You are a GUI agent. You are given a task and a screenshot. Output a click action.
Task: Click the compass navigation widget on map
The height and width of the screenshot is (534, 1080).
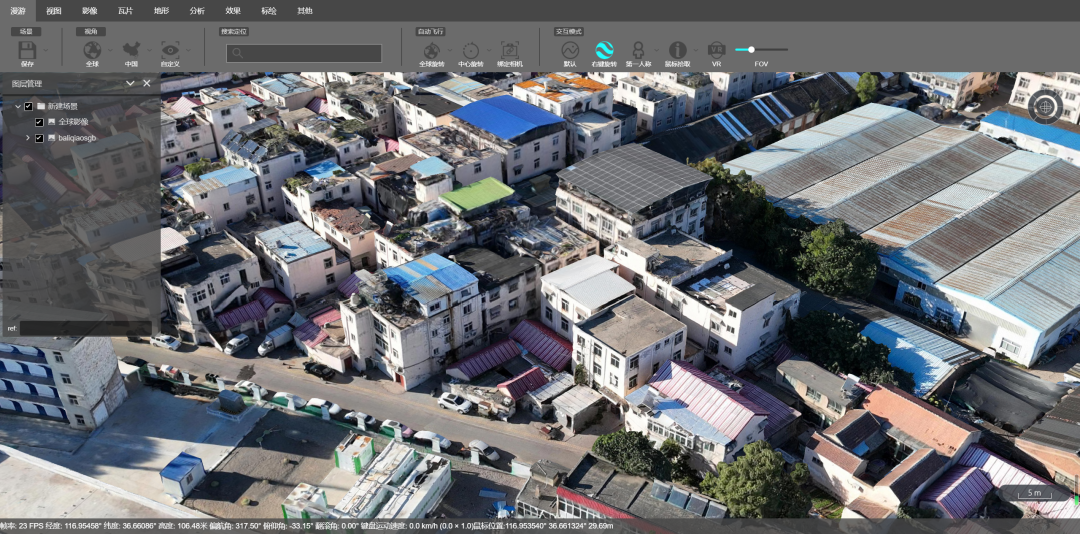click(x=1045, y=107)
